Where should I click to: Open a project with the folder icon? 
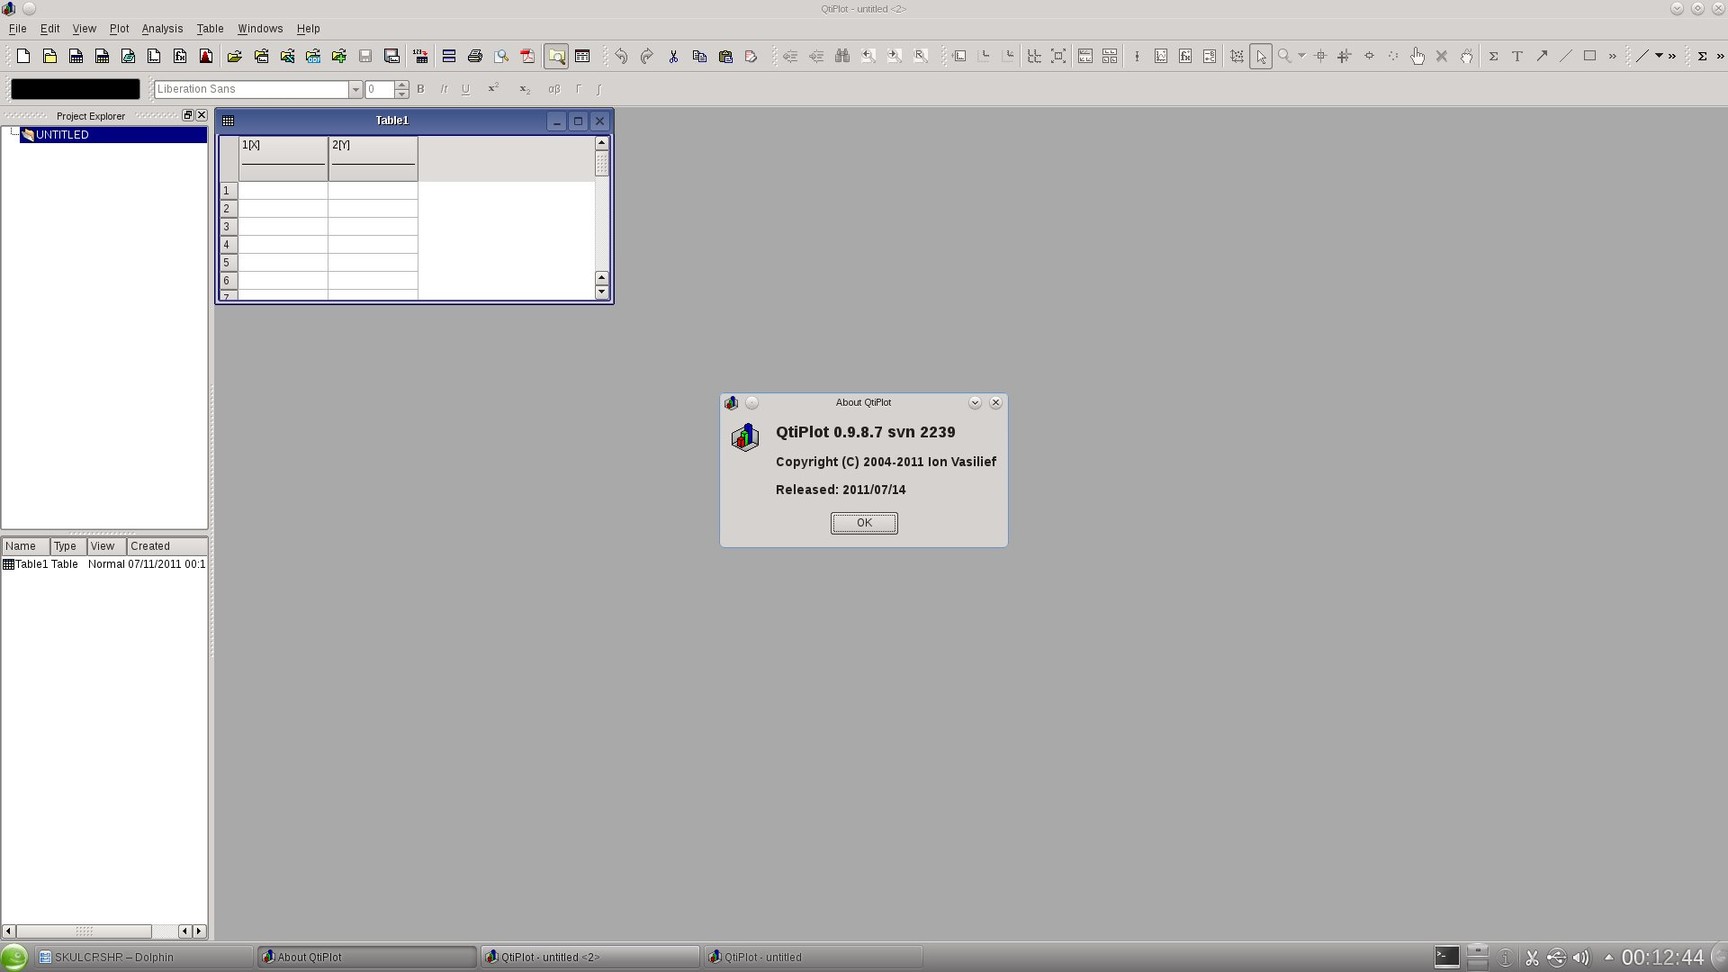click(x=235, y=56)
